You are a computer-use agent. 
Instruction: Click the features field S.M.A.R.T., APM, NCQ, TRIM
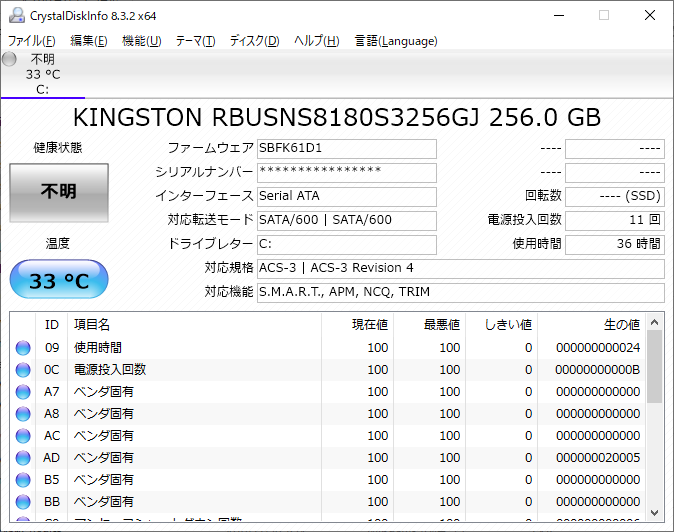coord(461,293)
